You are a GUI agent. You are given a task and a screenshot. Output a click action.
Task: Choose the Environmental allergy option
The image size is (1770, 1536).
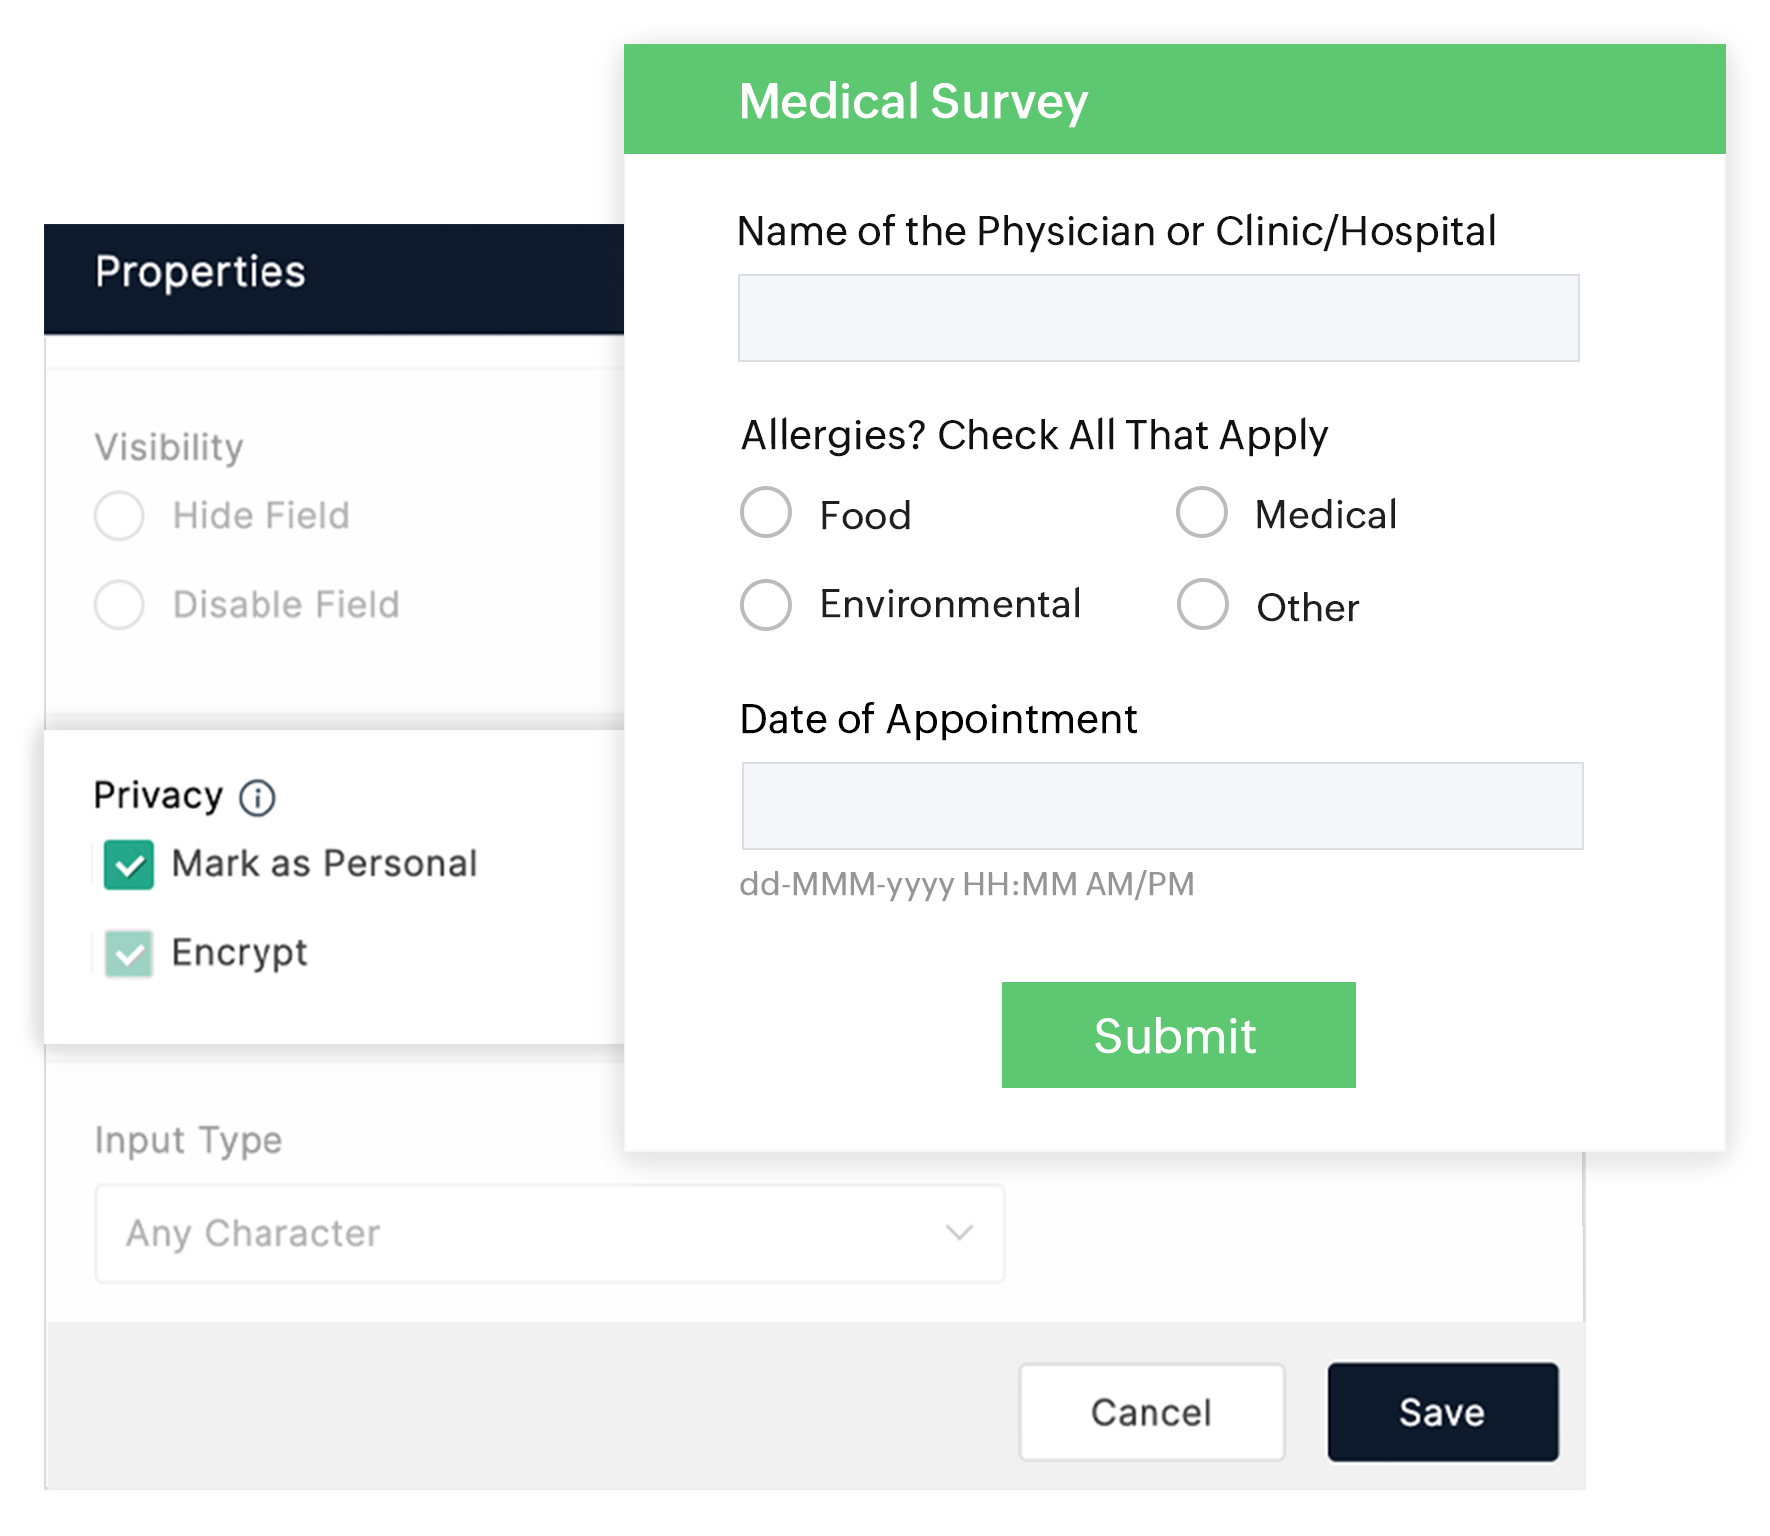tap(766, 605)
